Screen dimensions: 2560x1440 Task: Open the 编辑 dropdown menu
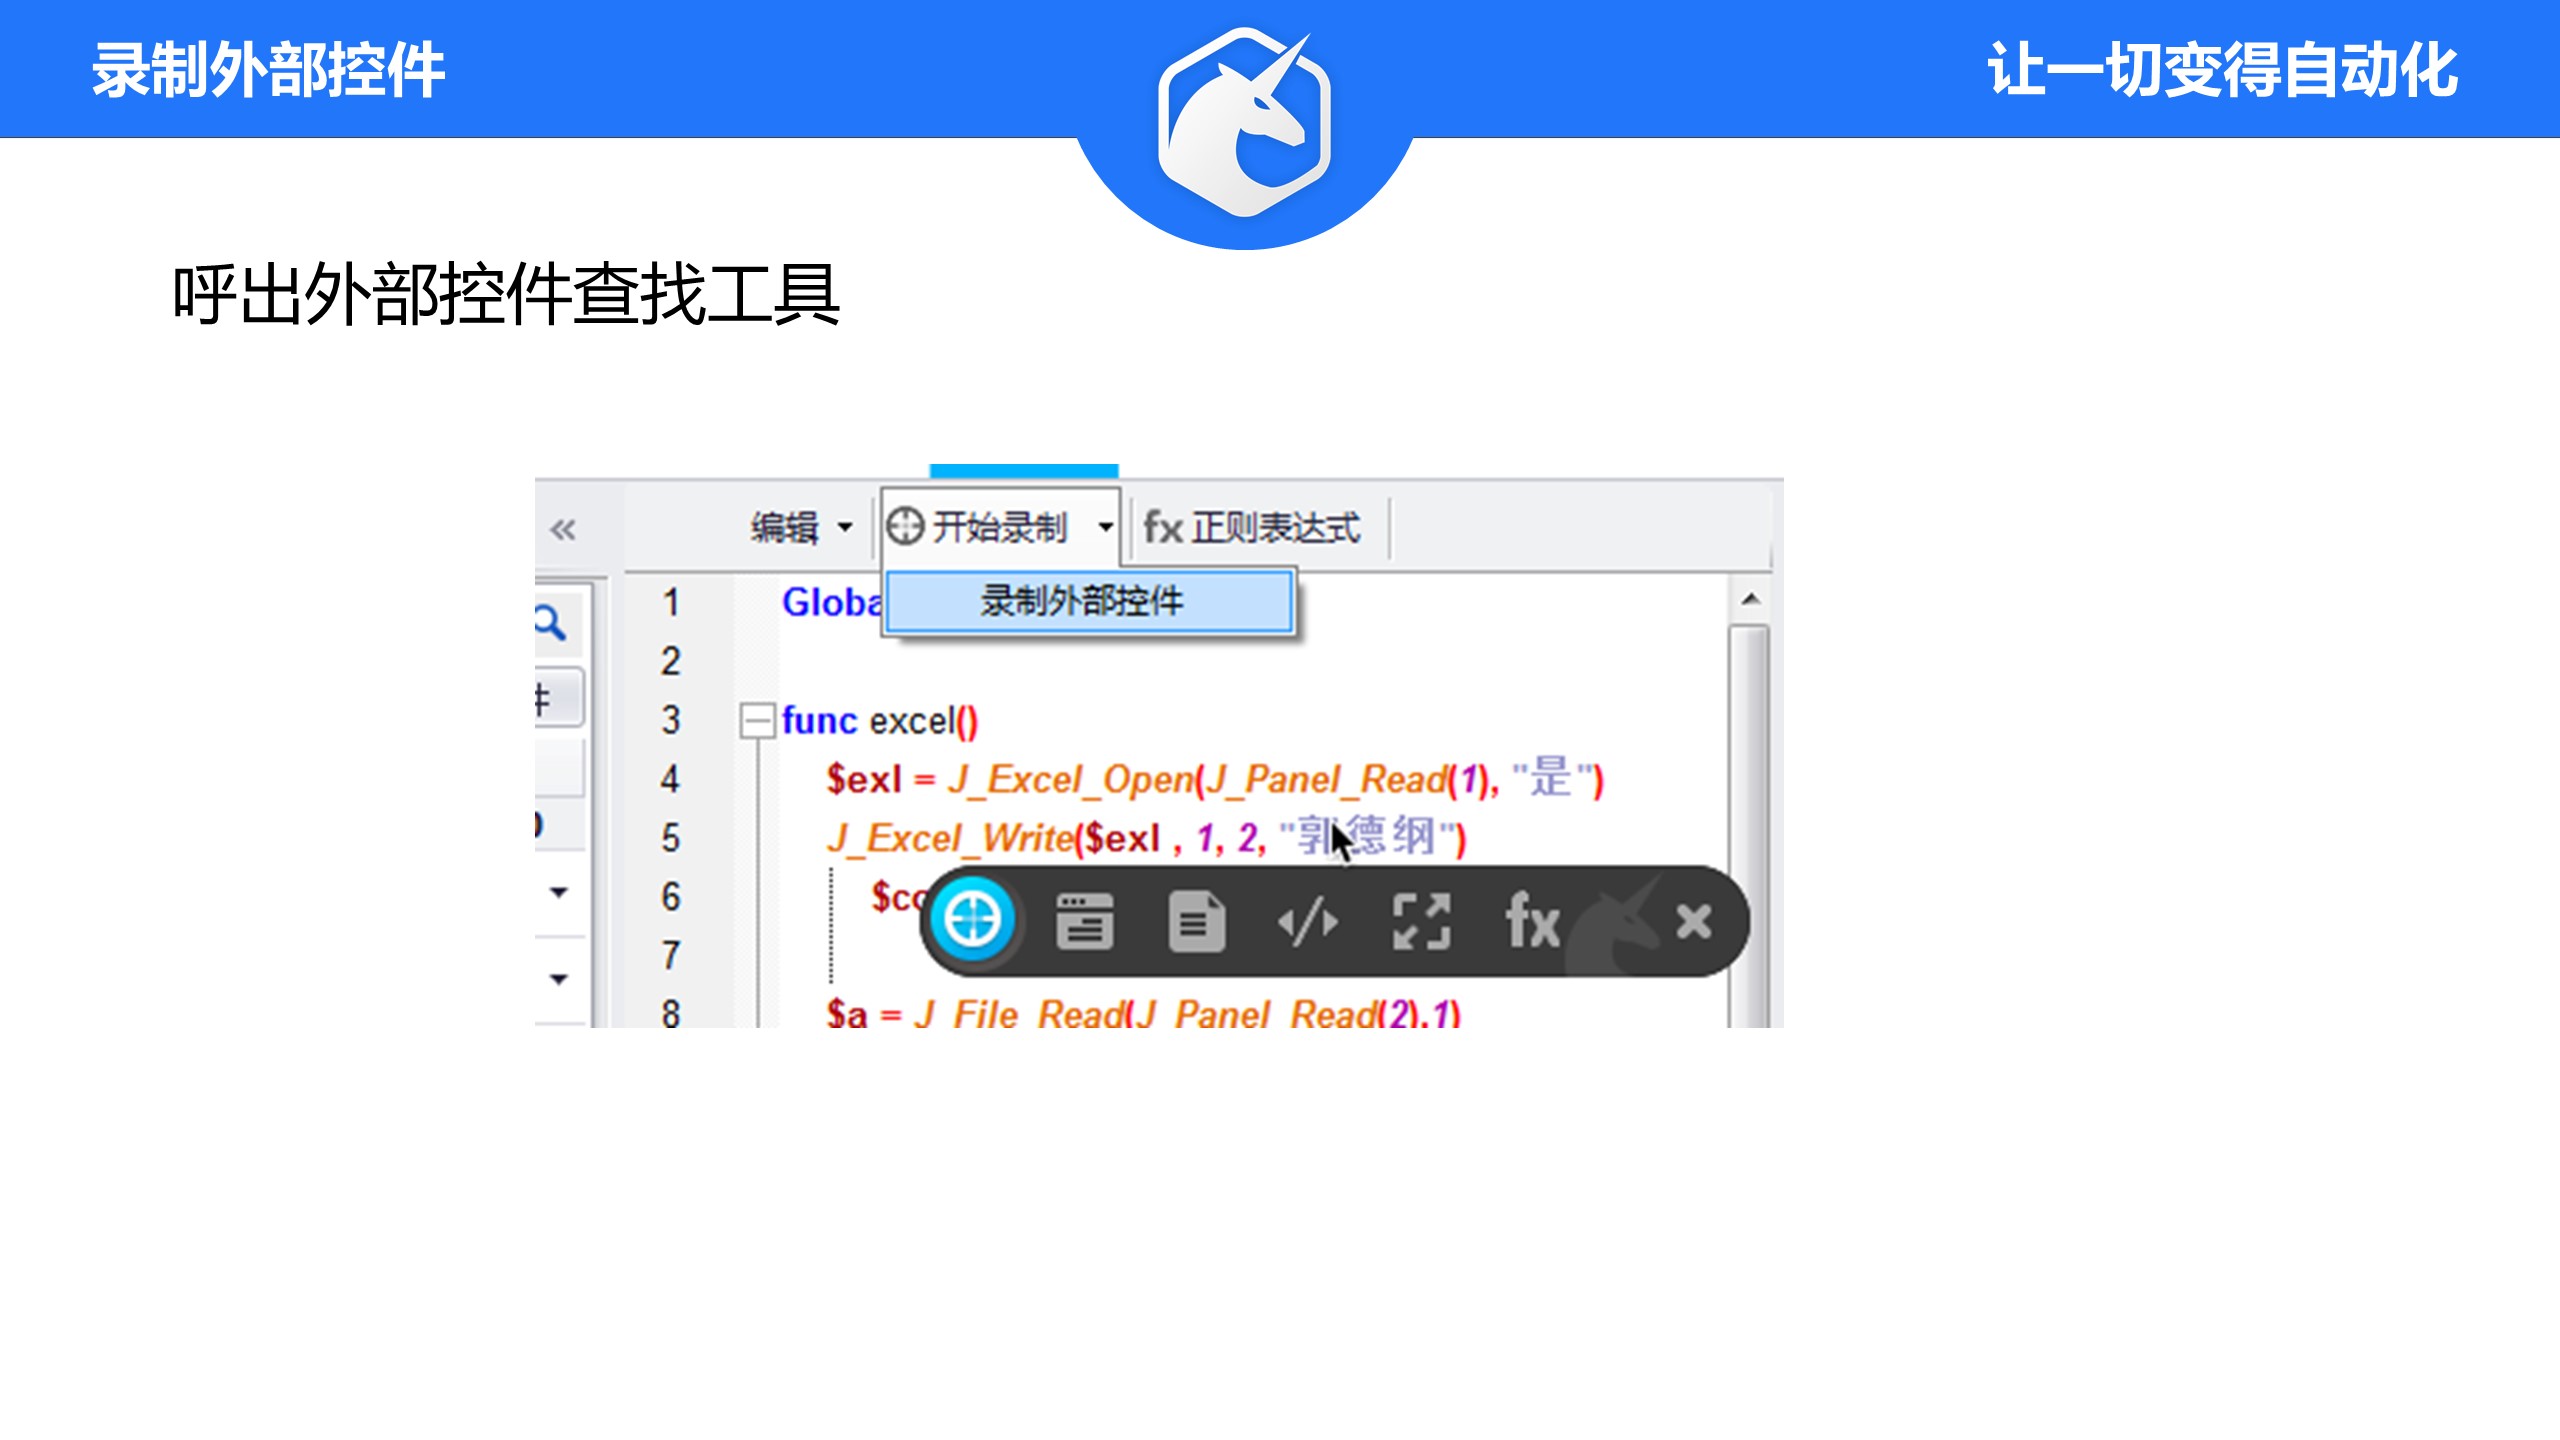(x=802, y=527)
